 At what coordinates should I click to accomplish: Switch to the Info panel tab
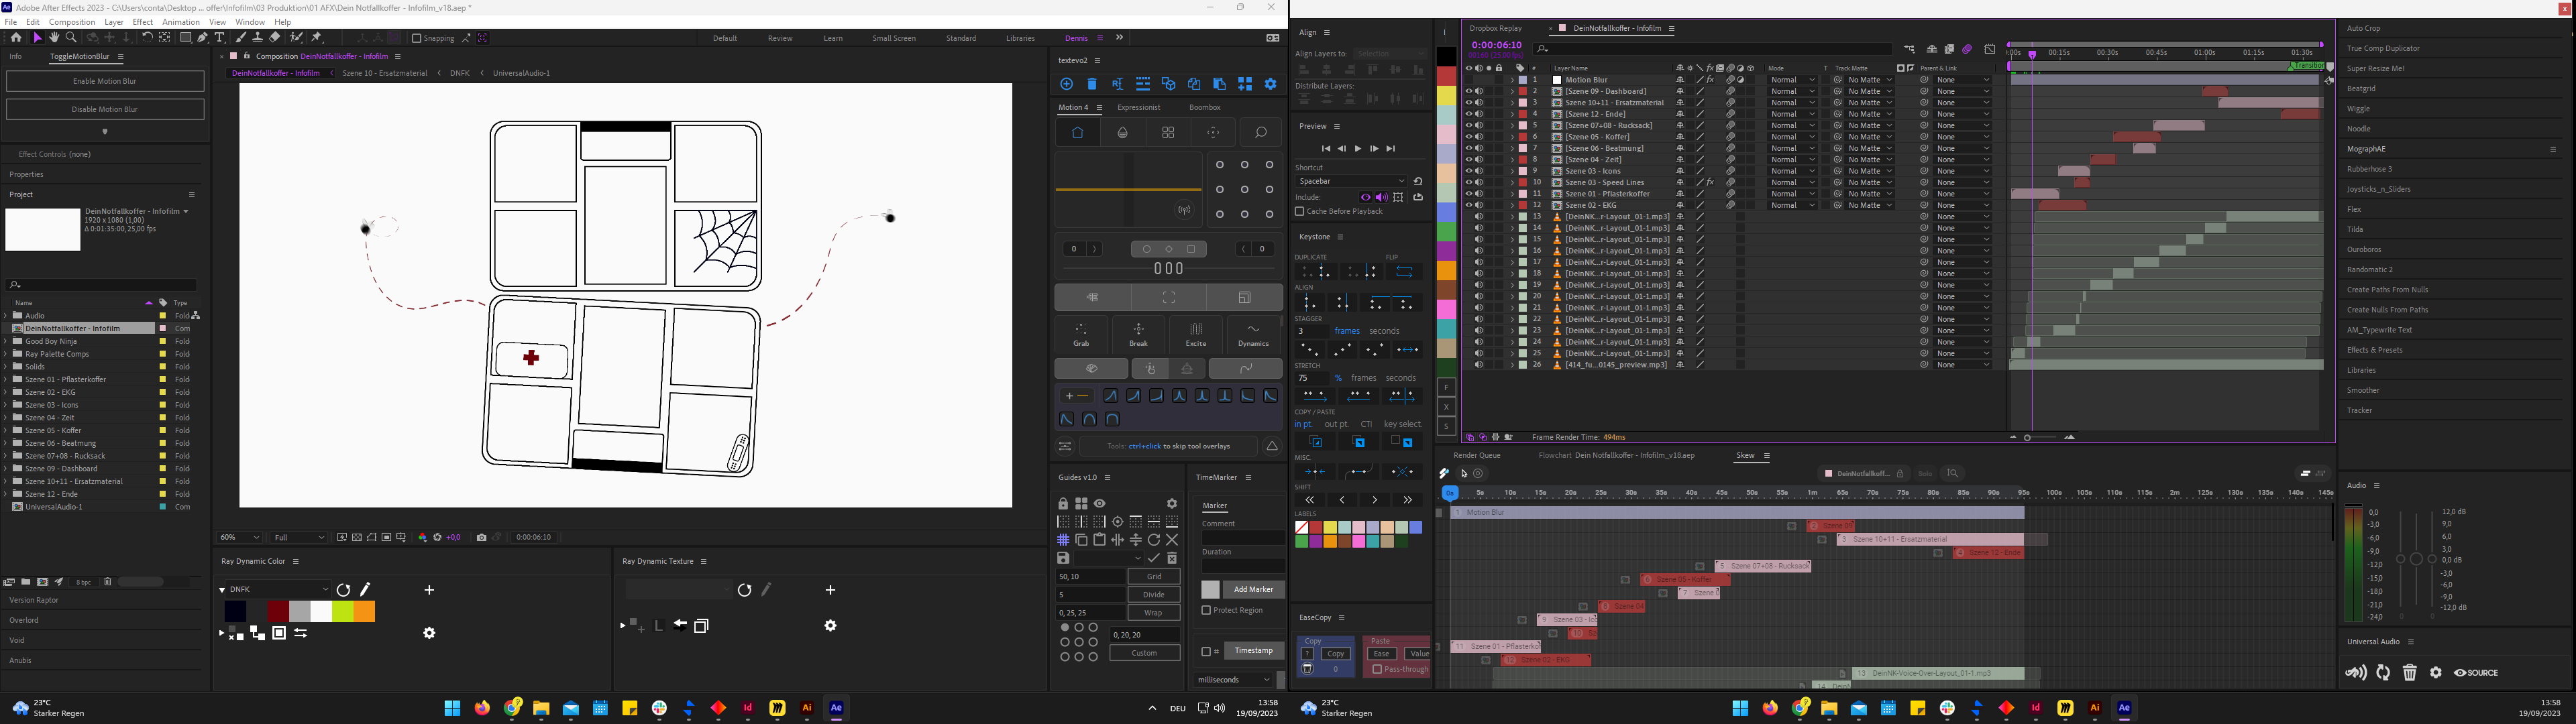point(15,56)
